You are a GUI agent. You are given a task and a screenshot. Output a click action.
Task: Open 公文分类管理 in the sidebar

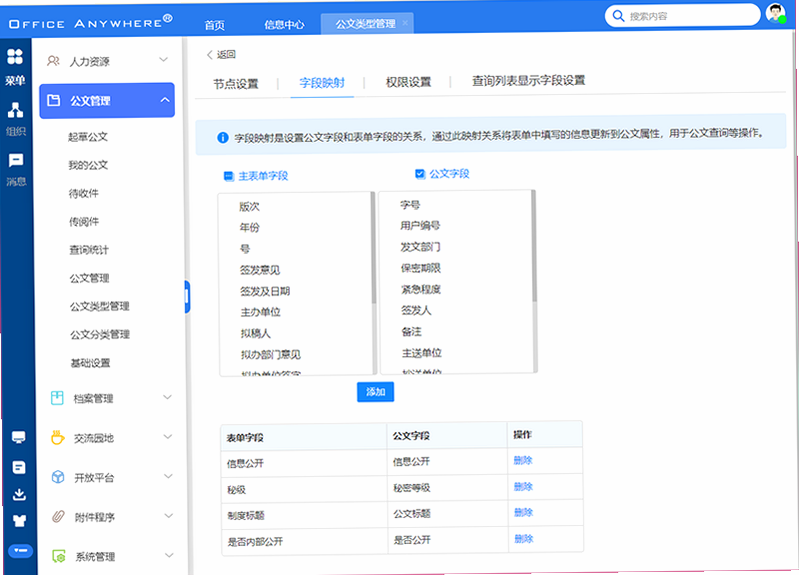(x=100, y=334)
